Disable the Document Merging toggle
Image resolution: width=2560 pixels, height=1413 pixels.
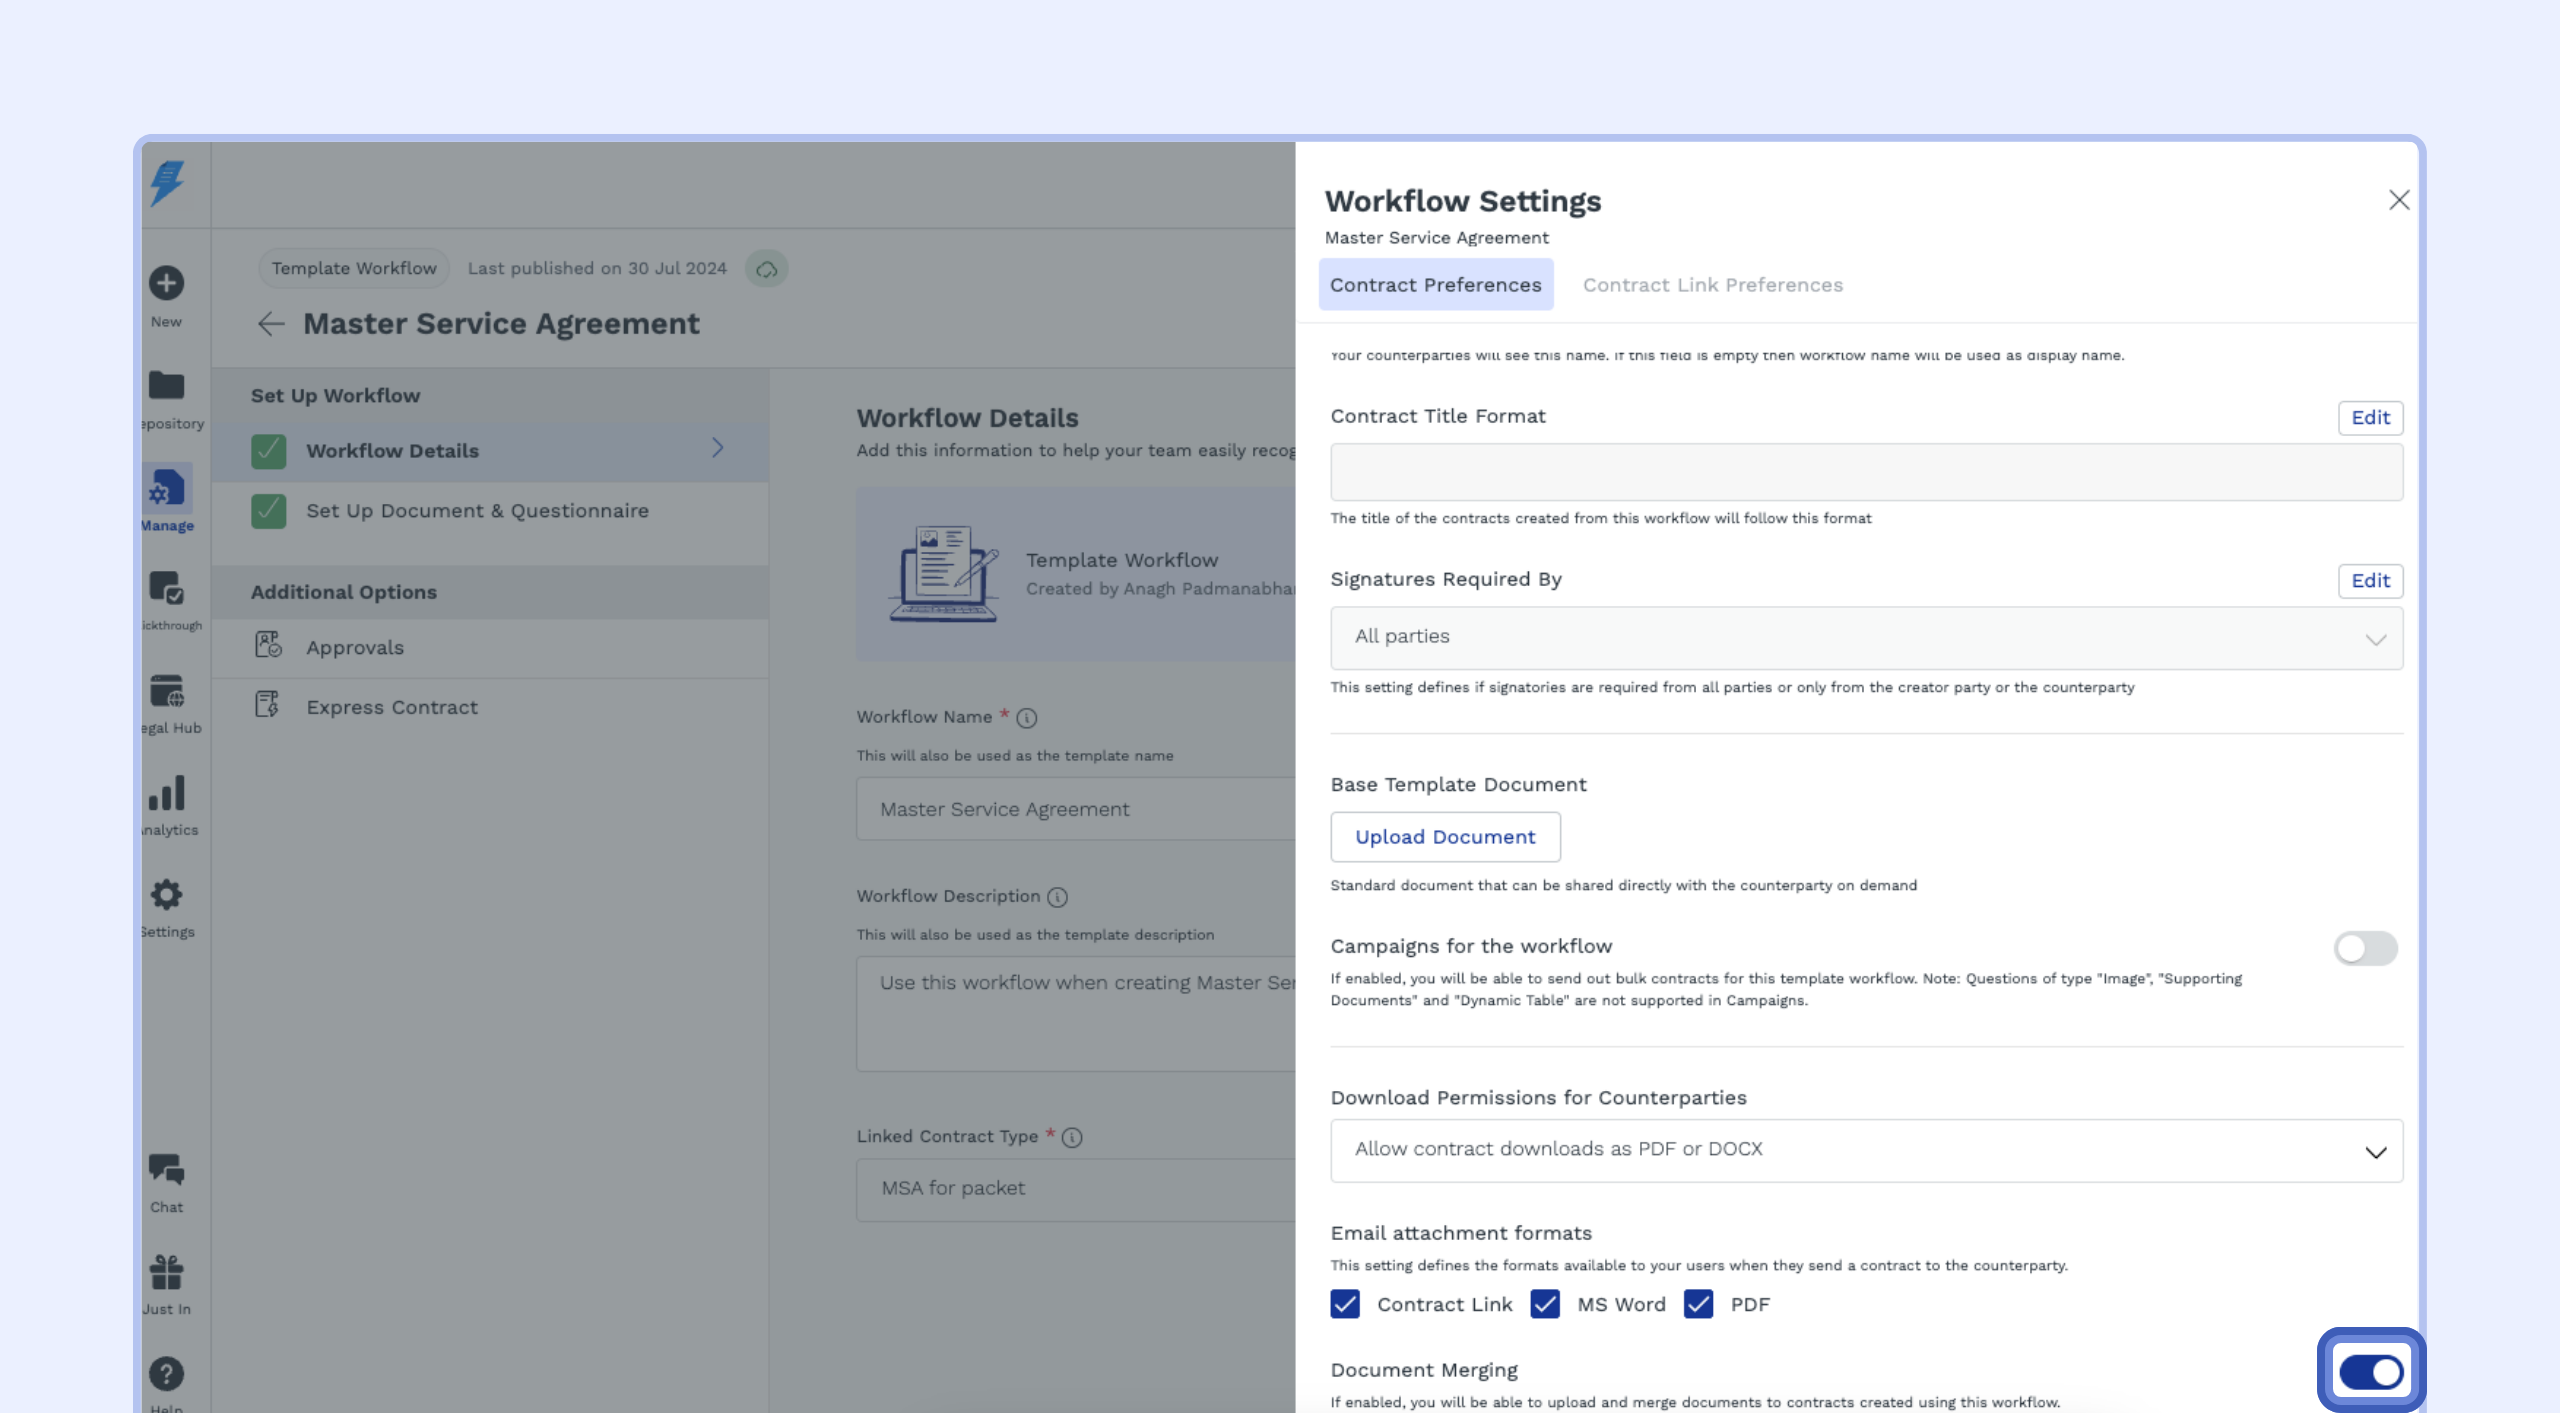(x=2371, y=1372)
